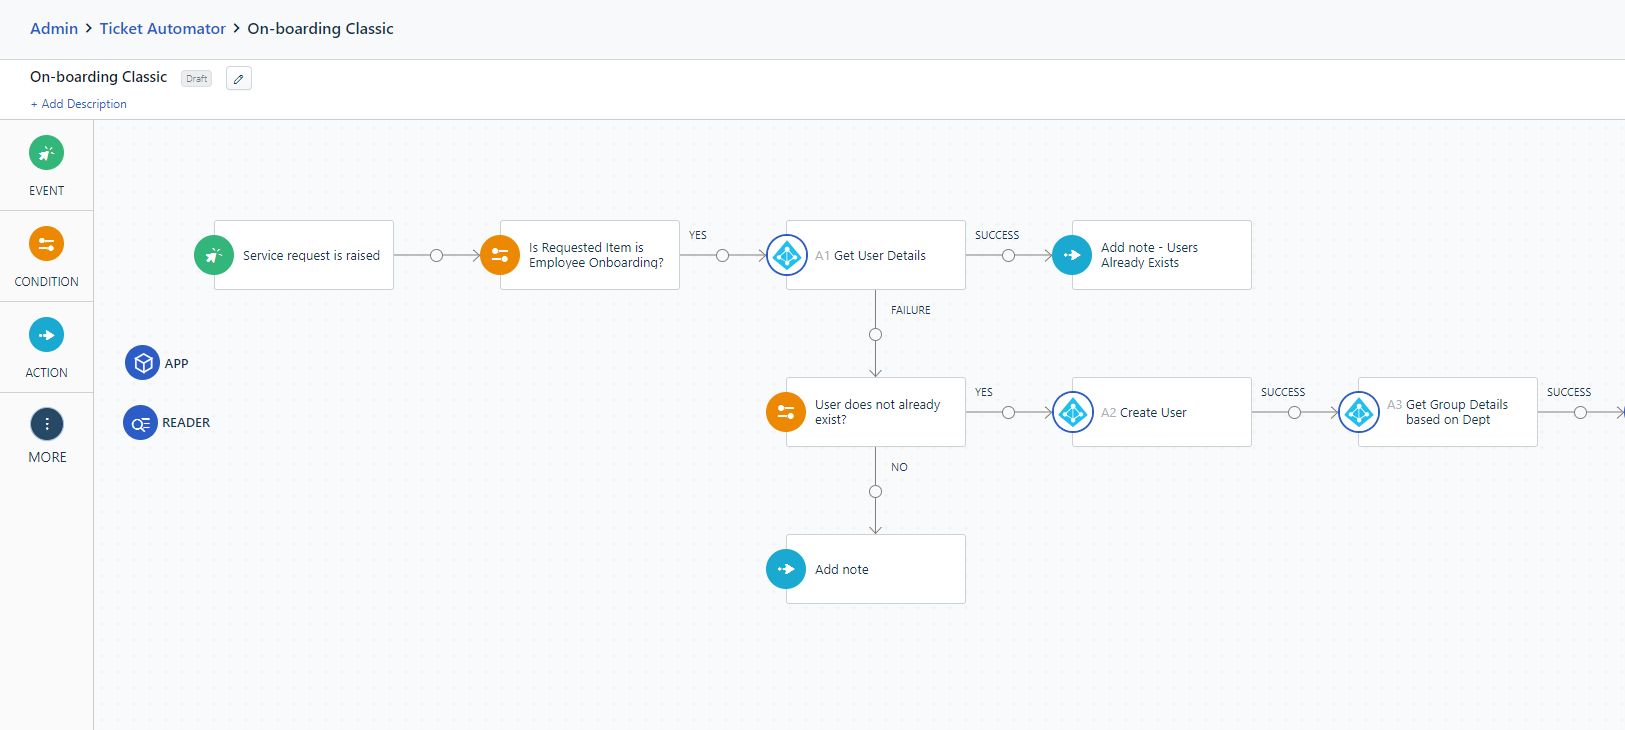Open the Admin breadcrumb link

tap(54, 29)
